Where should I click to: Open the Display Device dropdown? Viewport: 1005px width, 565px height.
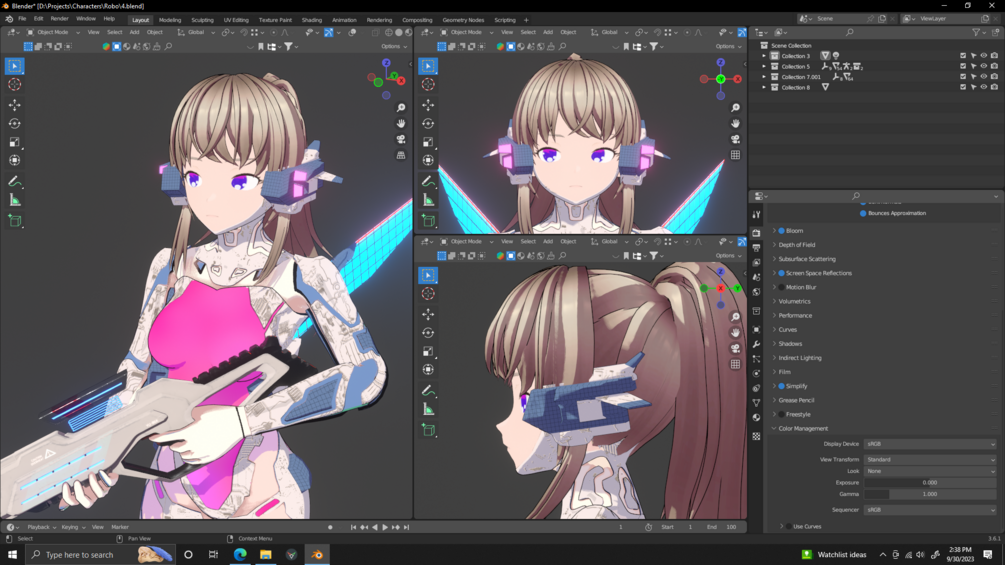(x=929, y=444)
